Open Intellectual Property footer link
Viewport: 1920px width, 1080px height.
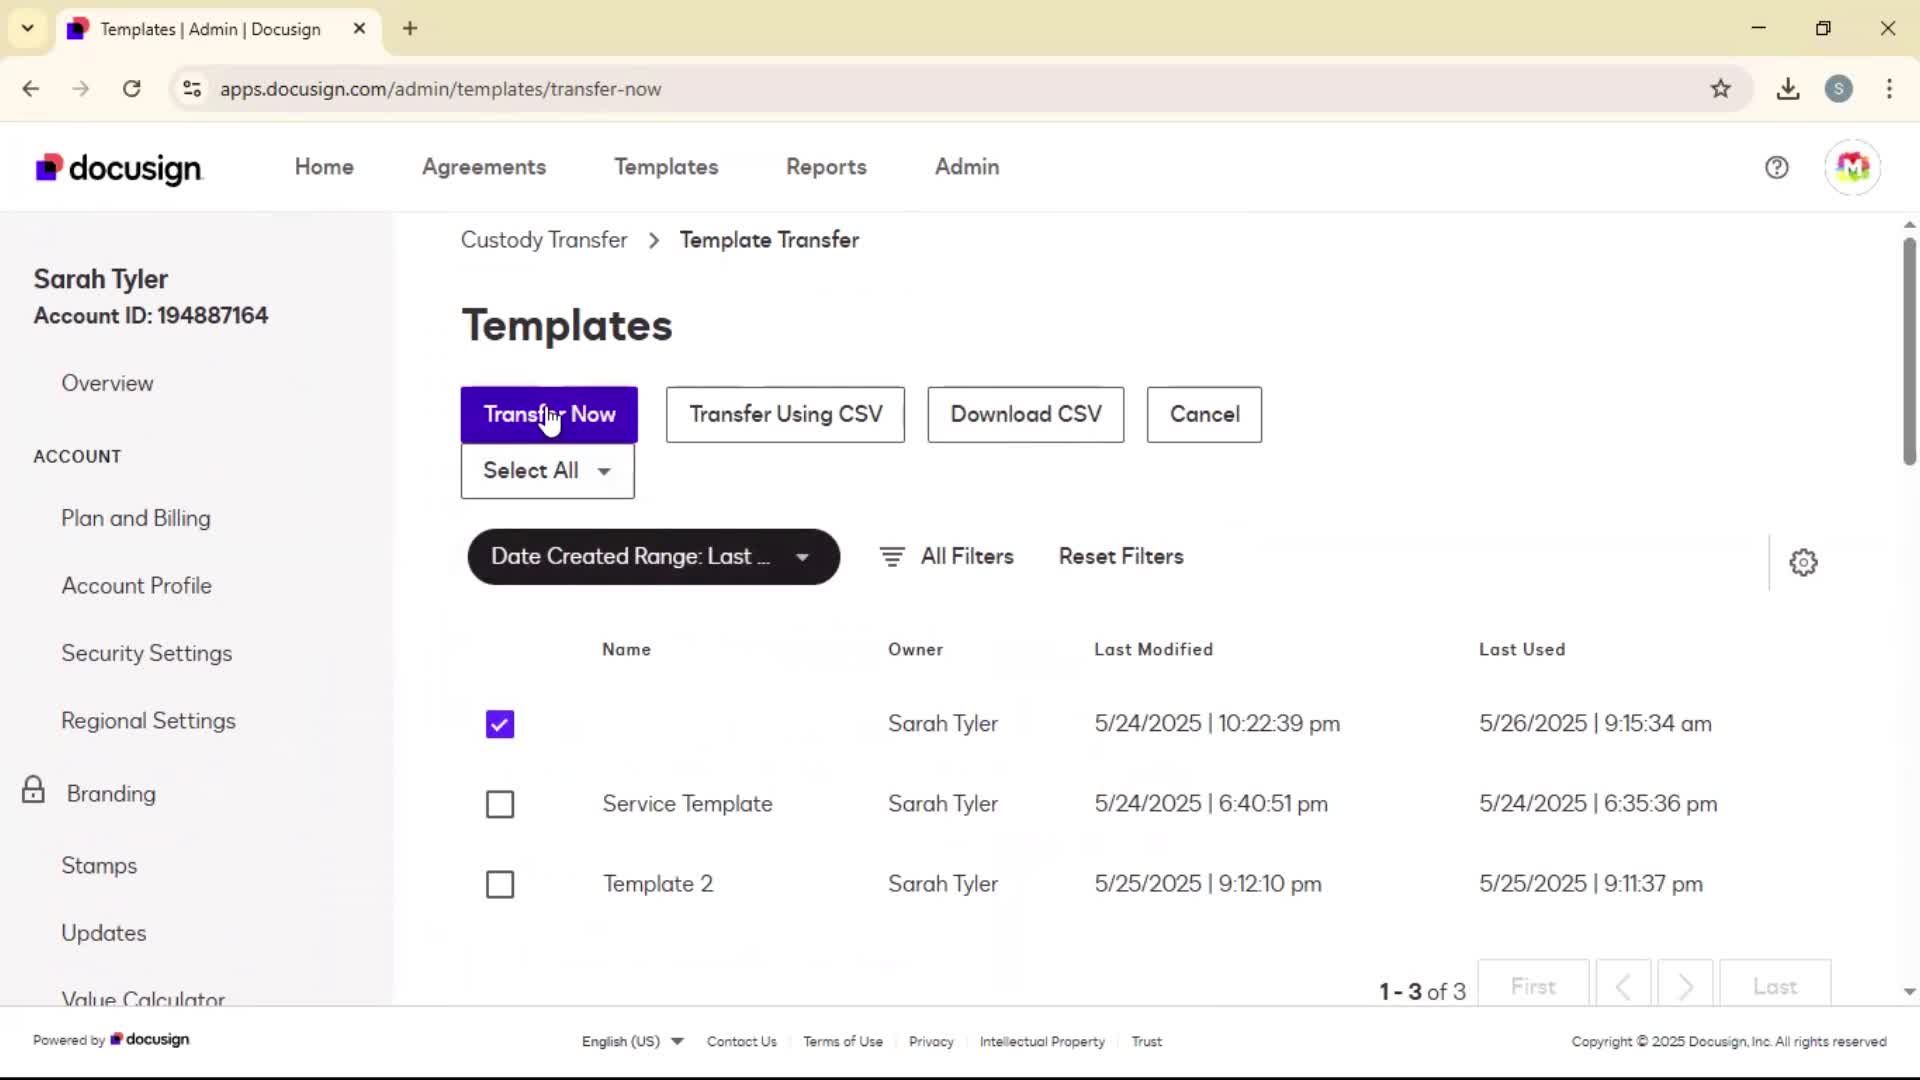click(x=1042, y=1042)
